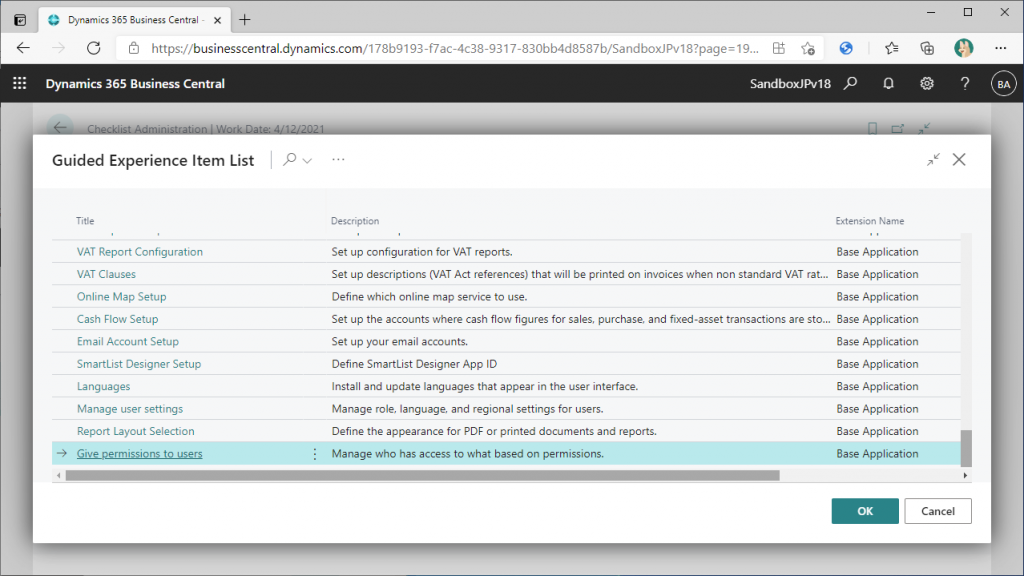This screenshot has width=1024, height=576.
Task: Collapse the dialog with the shrink arrows icon
Action: tap(933, 159)
